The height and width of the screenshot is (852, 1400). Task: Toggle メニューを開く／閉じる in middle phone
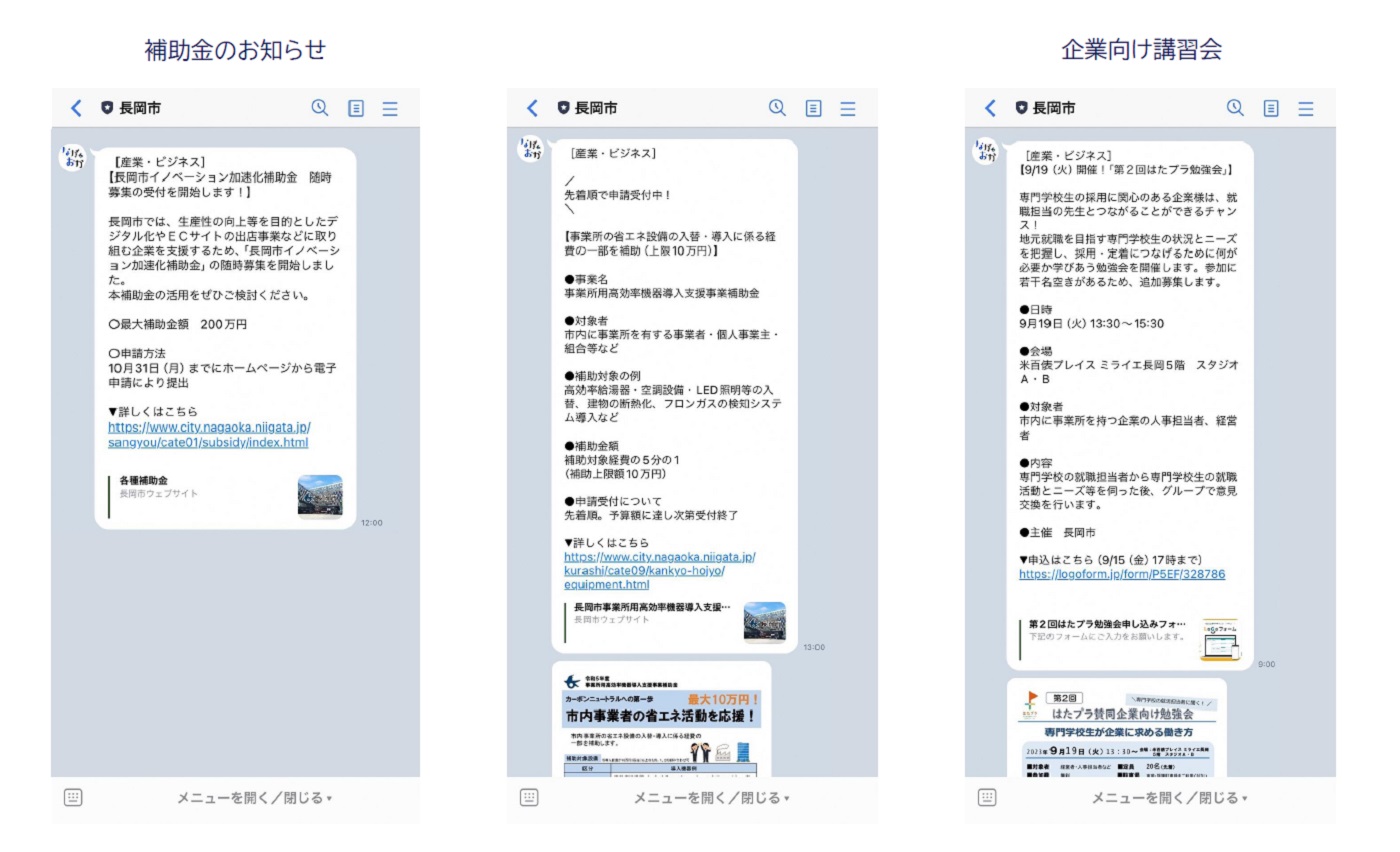[x=711, y=798]
